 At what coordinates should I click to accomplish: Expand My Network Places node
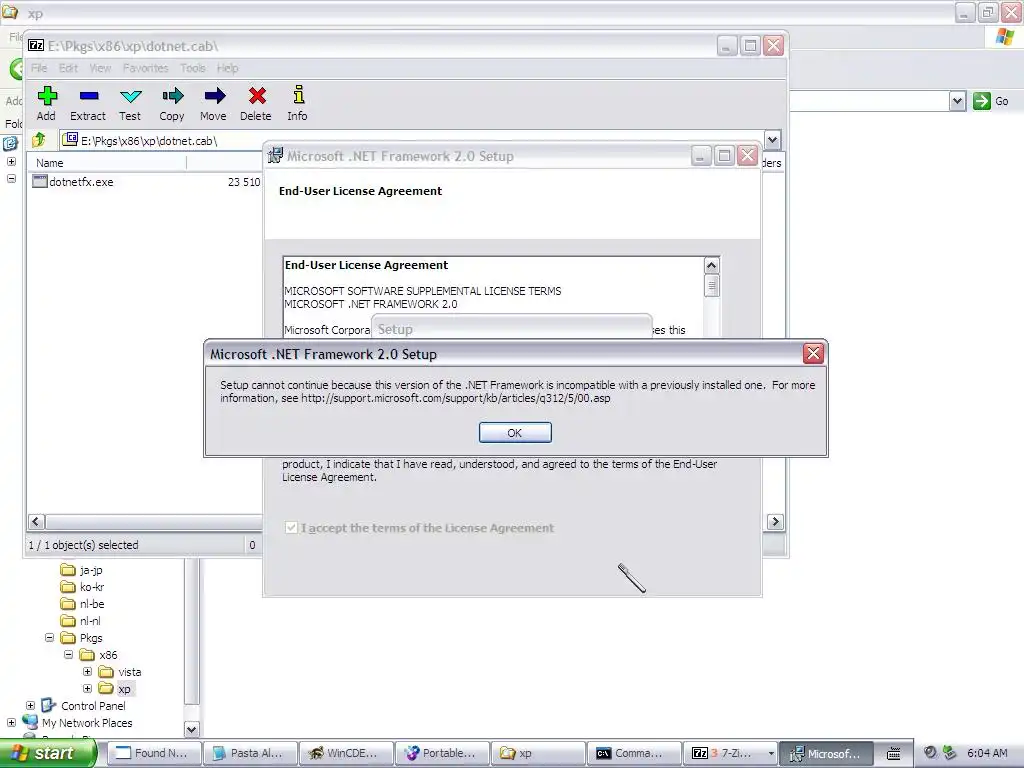pos(11,722)
